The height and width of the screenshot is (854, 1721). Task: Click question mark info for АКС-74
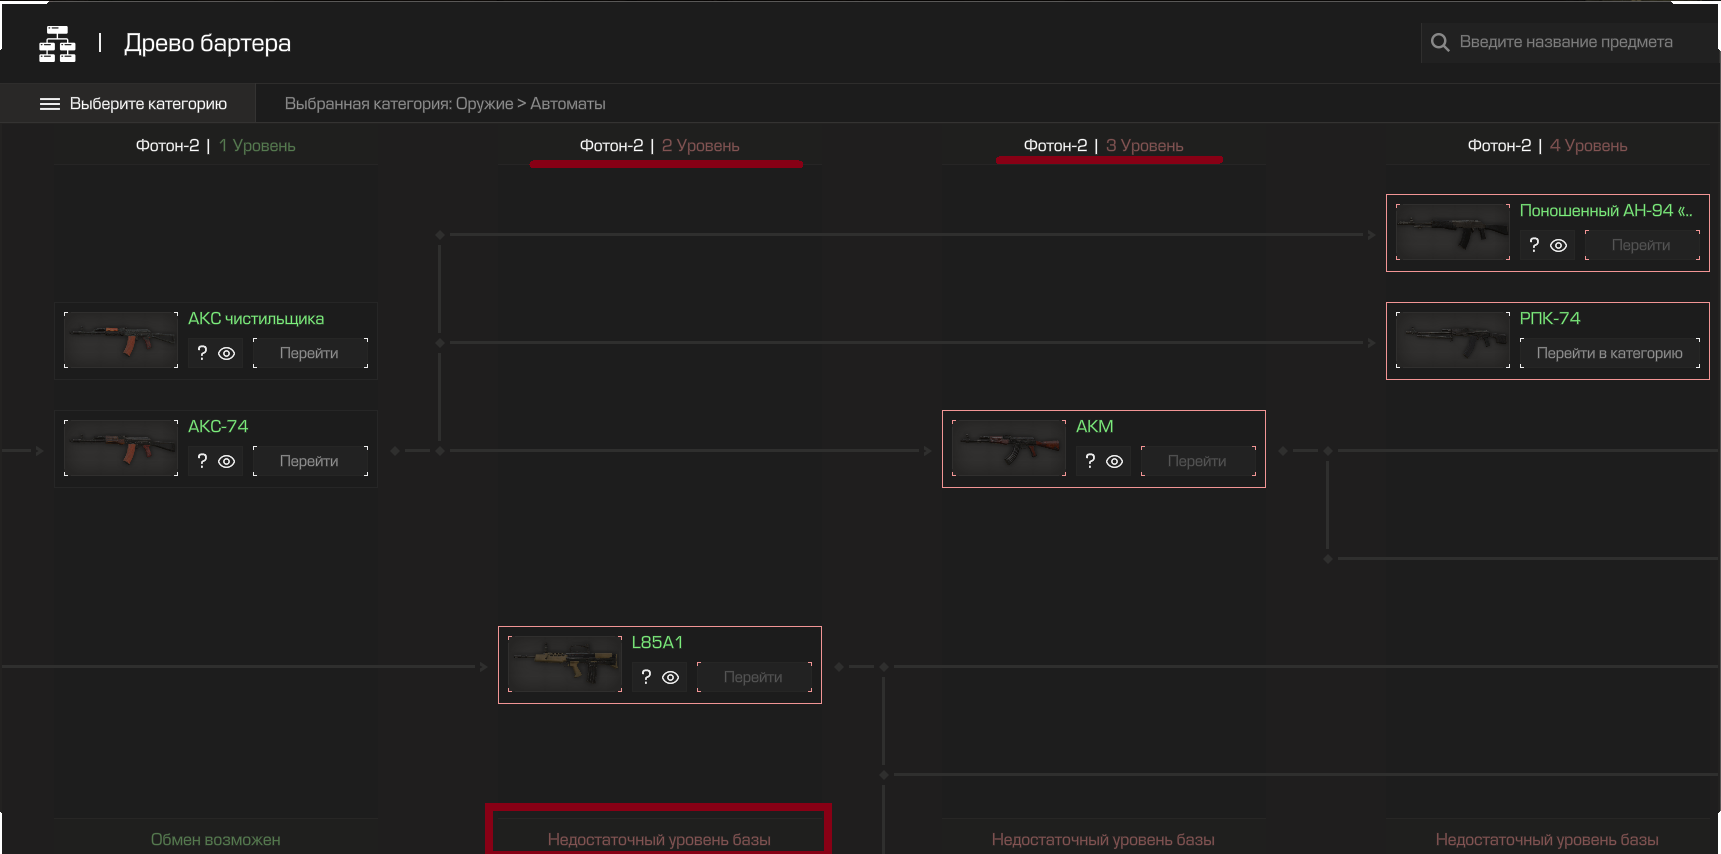coord(202,461)
